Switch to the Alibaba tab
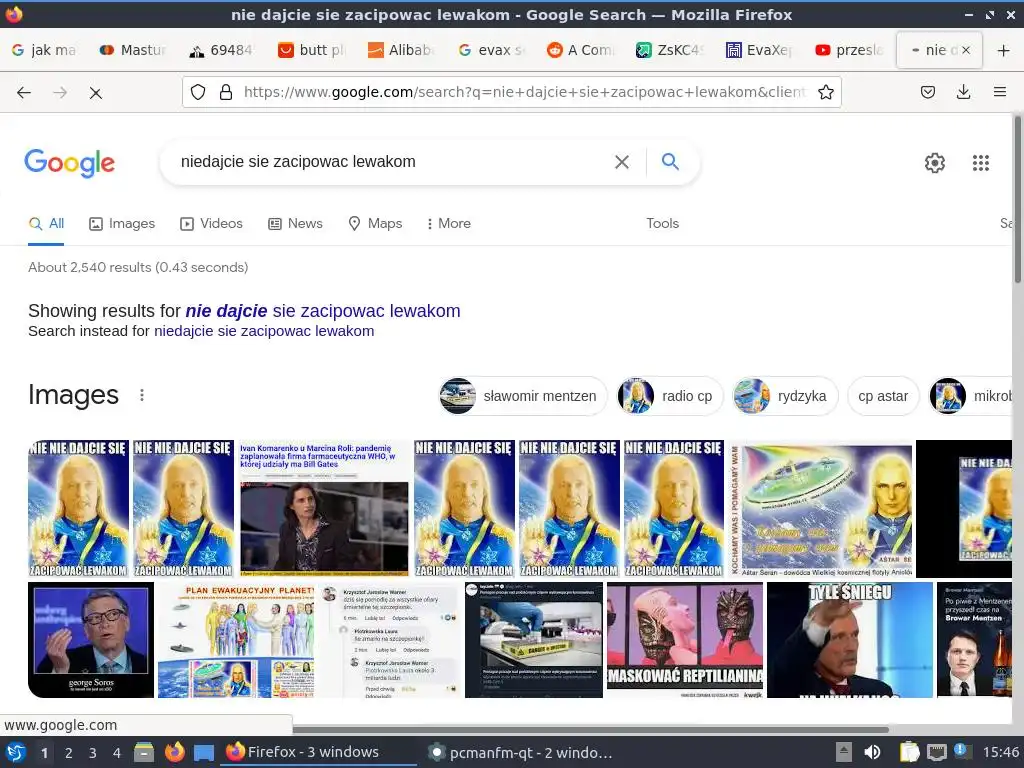1024x768 pixels. click(402, 50)
